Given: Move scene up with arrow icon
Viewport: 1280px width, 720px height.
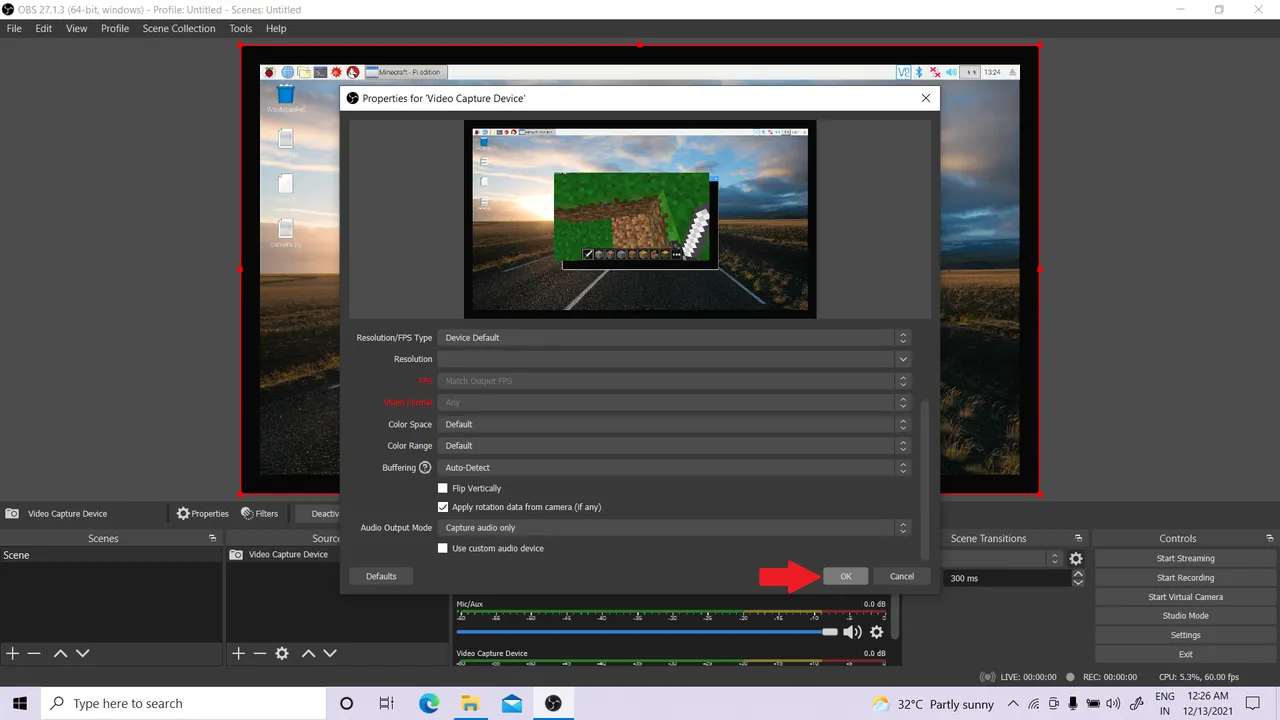Looking at the screenshot, I should tap(60, 653).
